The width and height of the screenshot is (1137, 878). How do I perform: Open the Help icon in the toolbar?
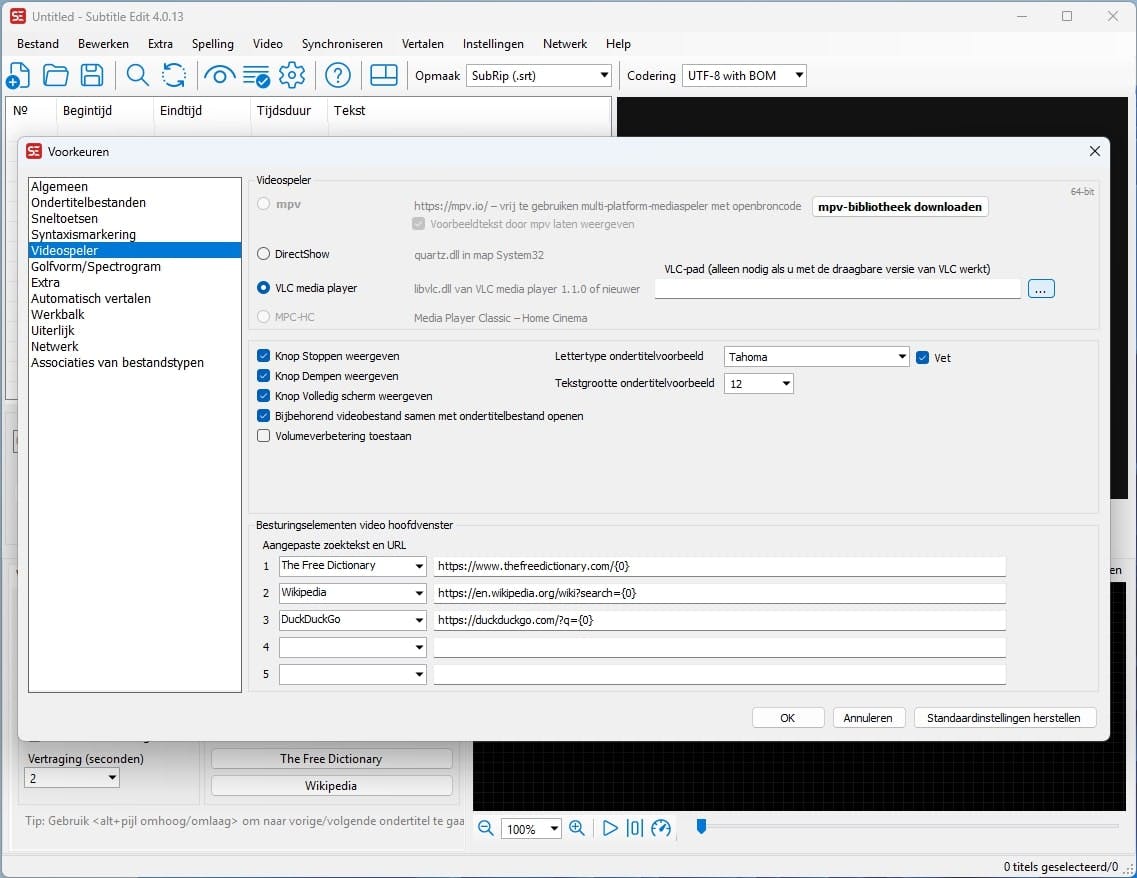pos(338,75)
